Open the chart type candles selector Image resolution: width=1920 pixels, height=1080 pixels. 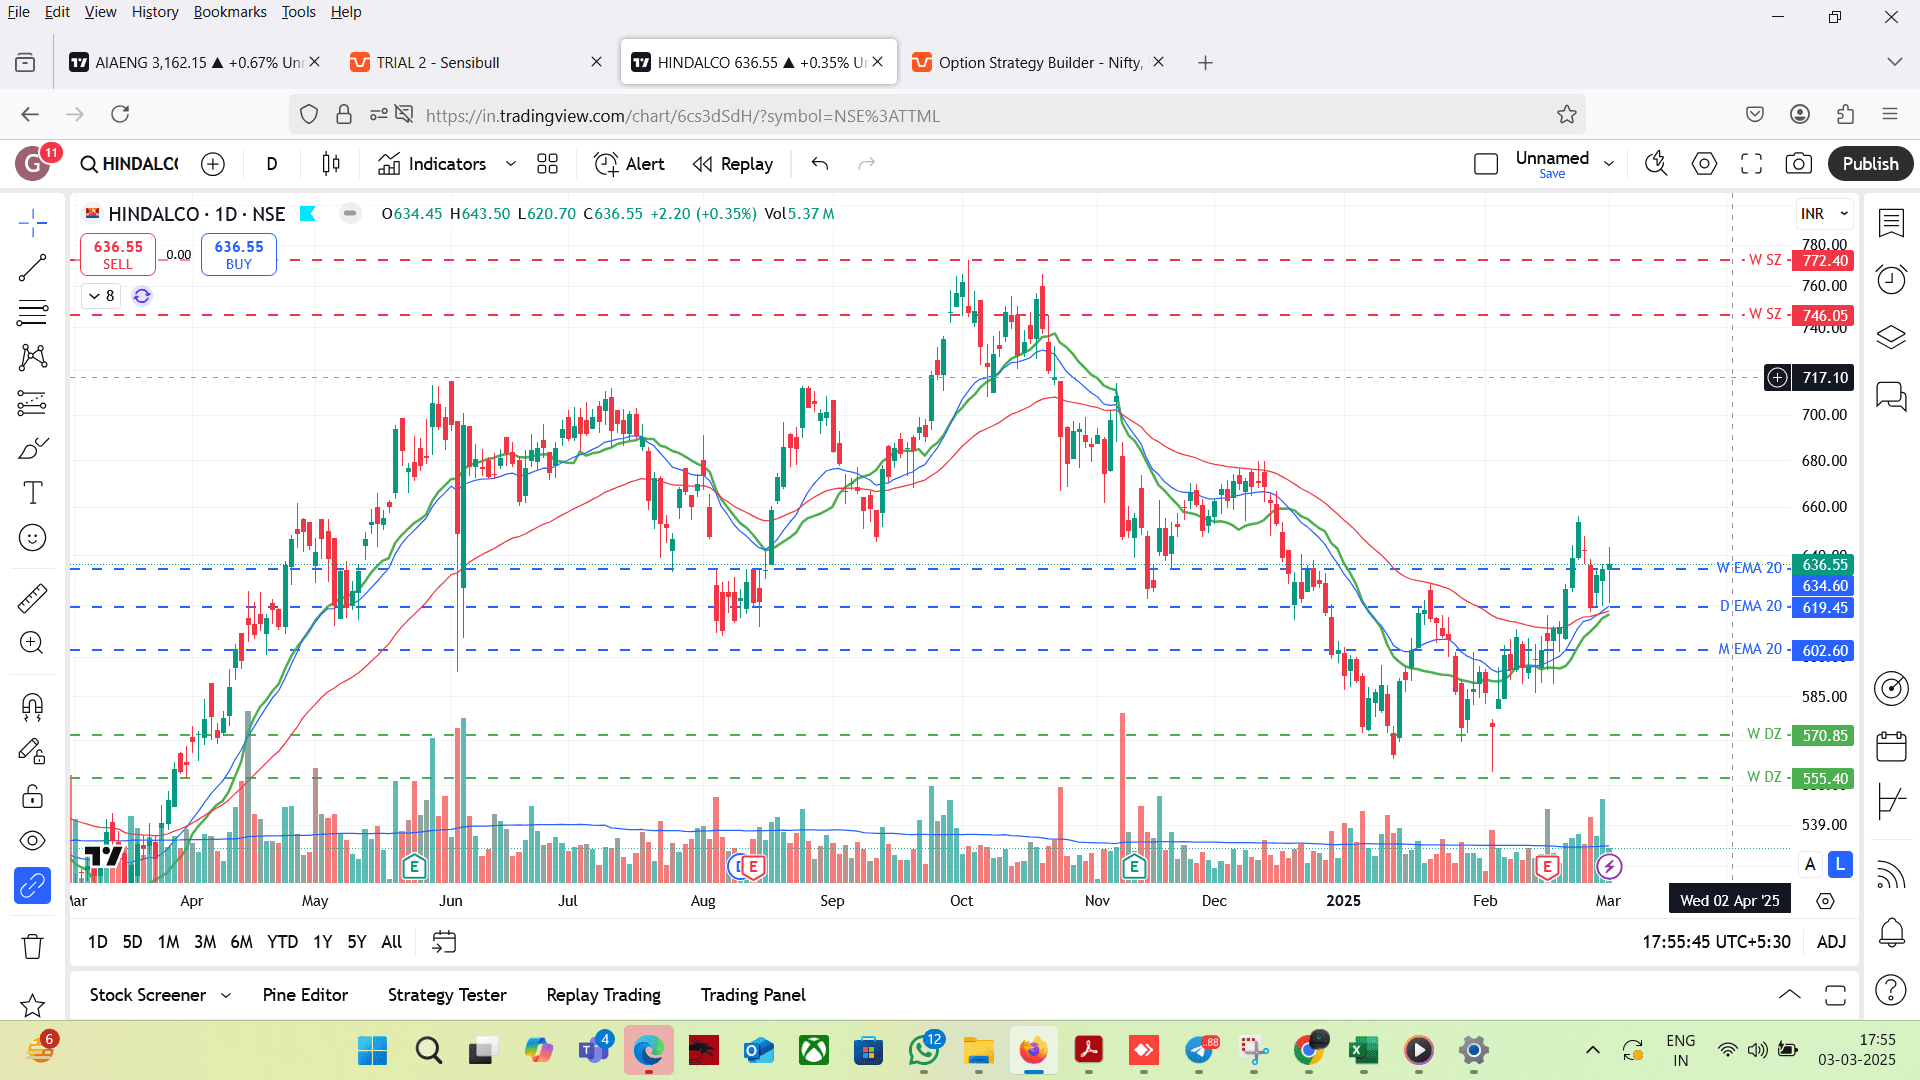pyautogui.click(x=331, y=164)
